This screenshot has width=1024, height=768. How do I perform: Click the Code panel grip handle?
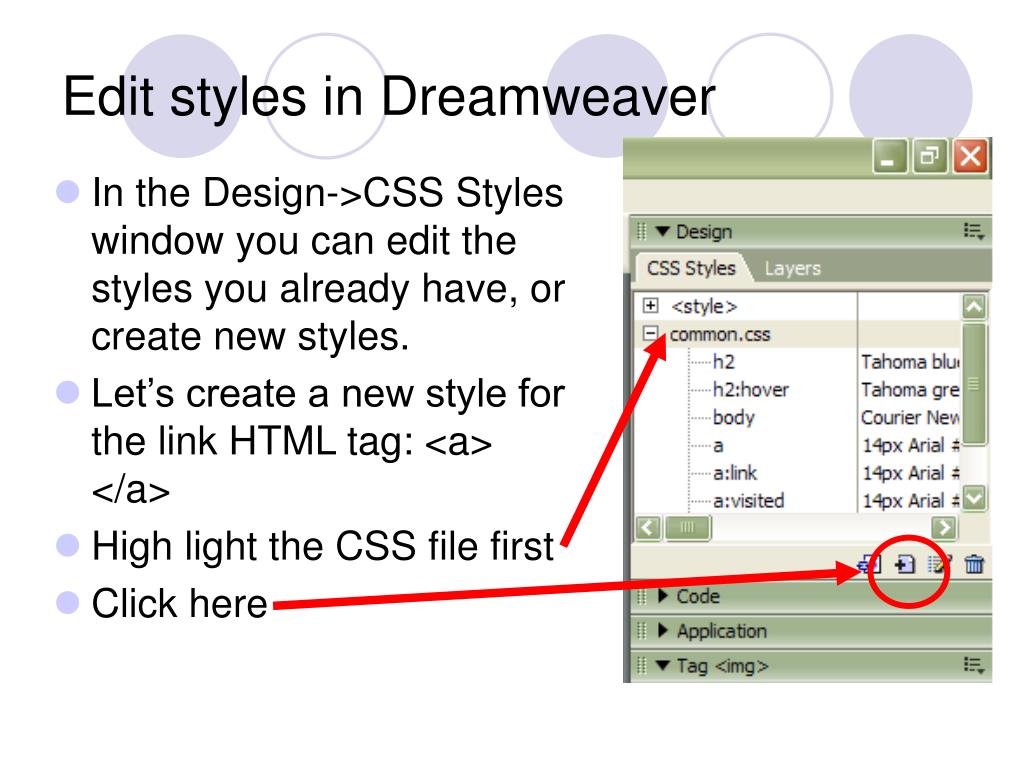(641, 596)
